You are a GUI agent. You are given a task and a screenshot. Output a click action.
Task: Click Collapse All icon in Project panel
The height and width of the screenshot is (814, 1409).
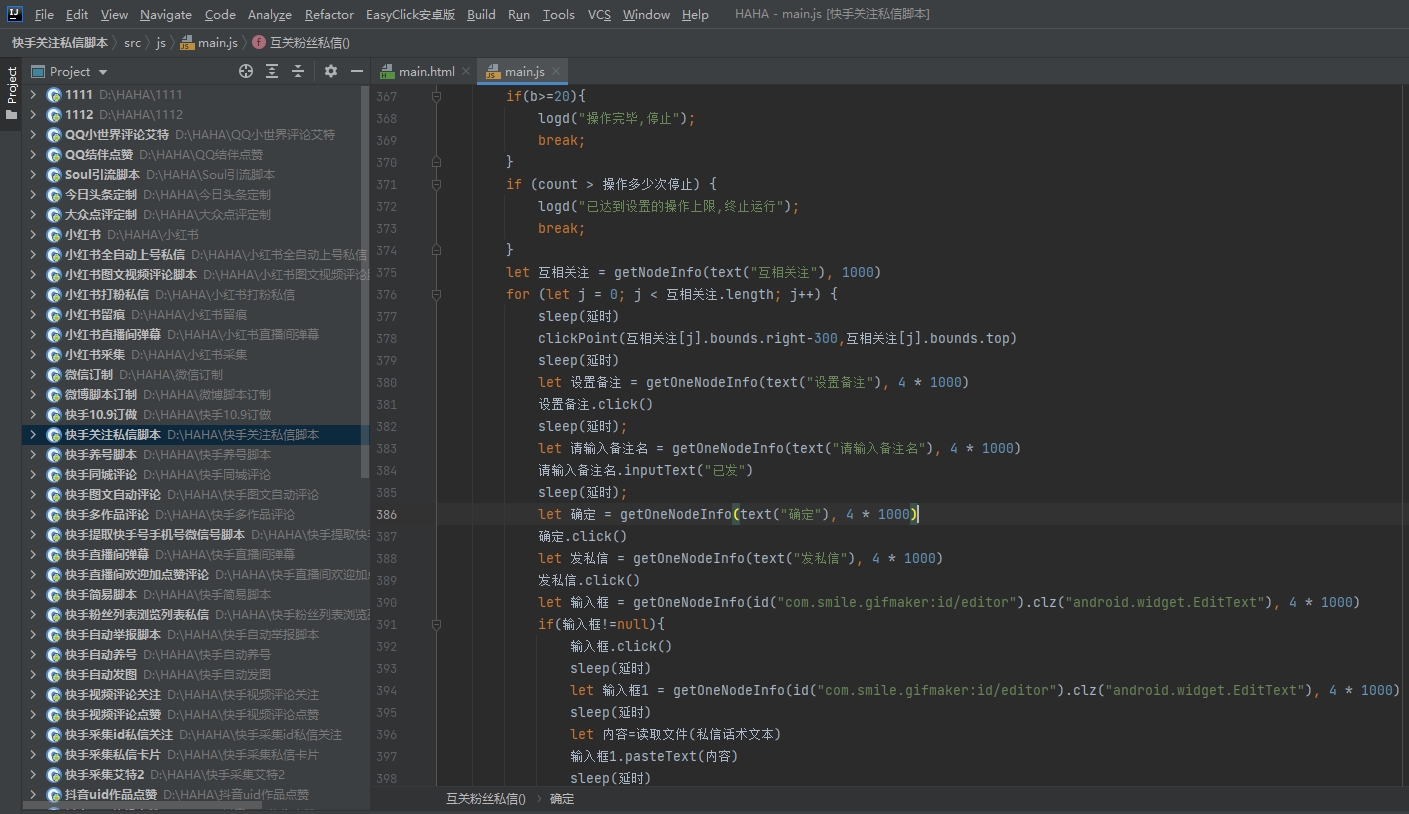[298, 71]
